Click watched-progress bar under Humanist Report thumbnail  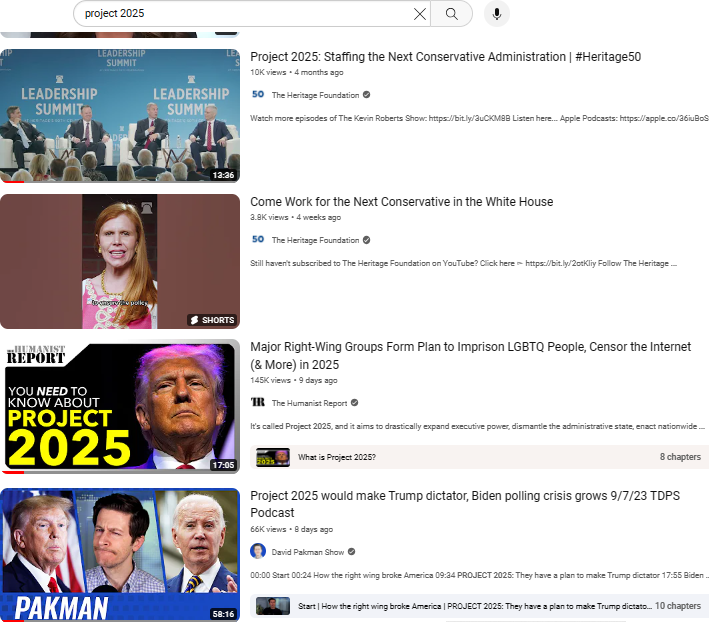pyautogui.click(x=120, y=472)
